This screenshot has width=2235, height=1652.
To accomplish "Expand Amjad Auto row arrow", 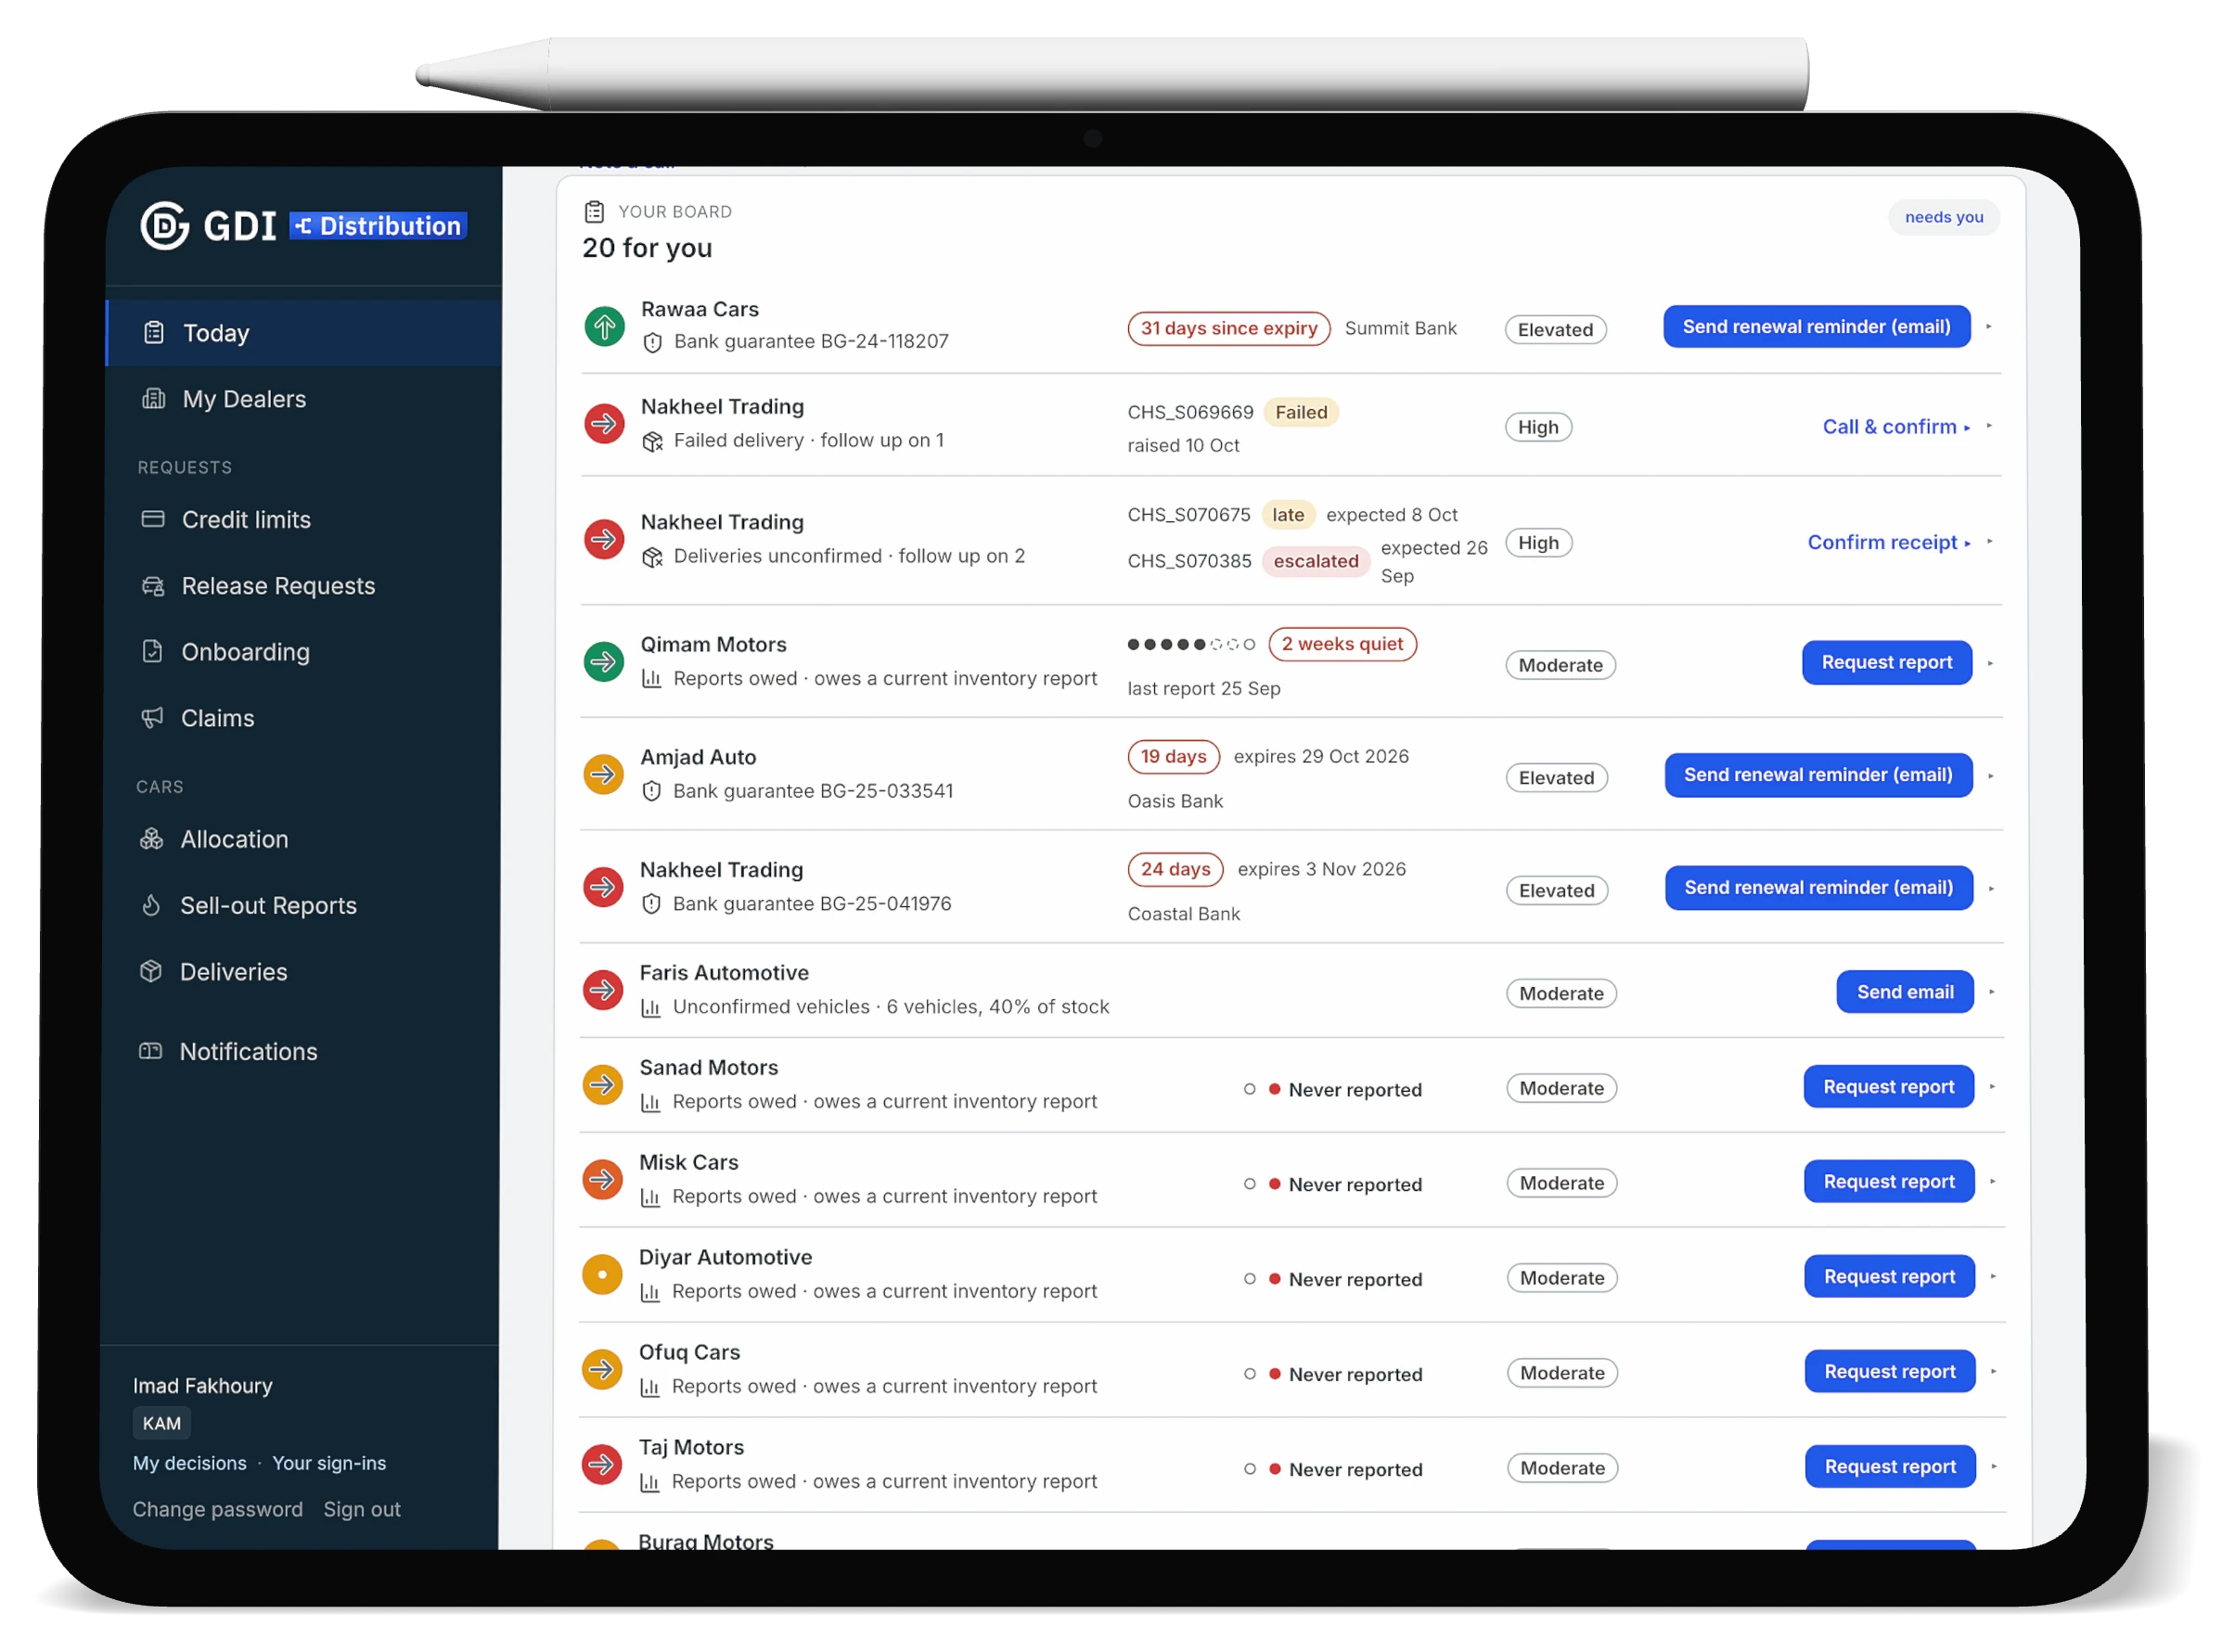I will tap(1991, 775).
